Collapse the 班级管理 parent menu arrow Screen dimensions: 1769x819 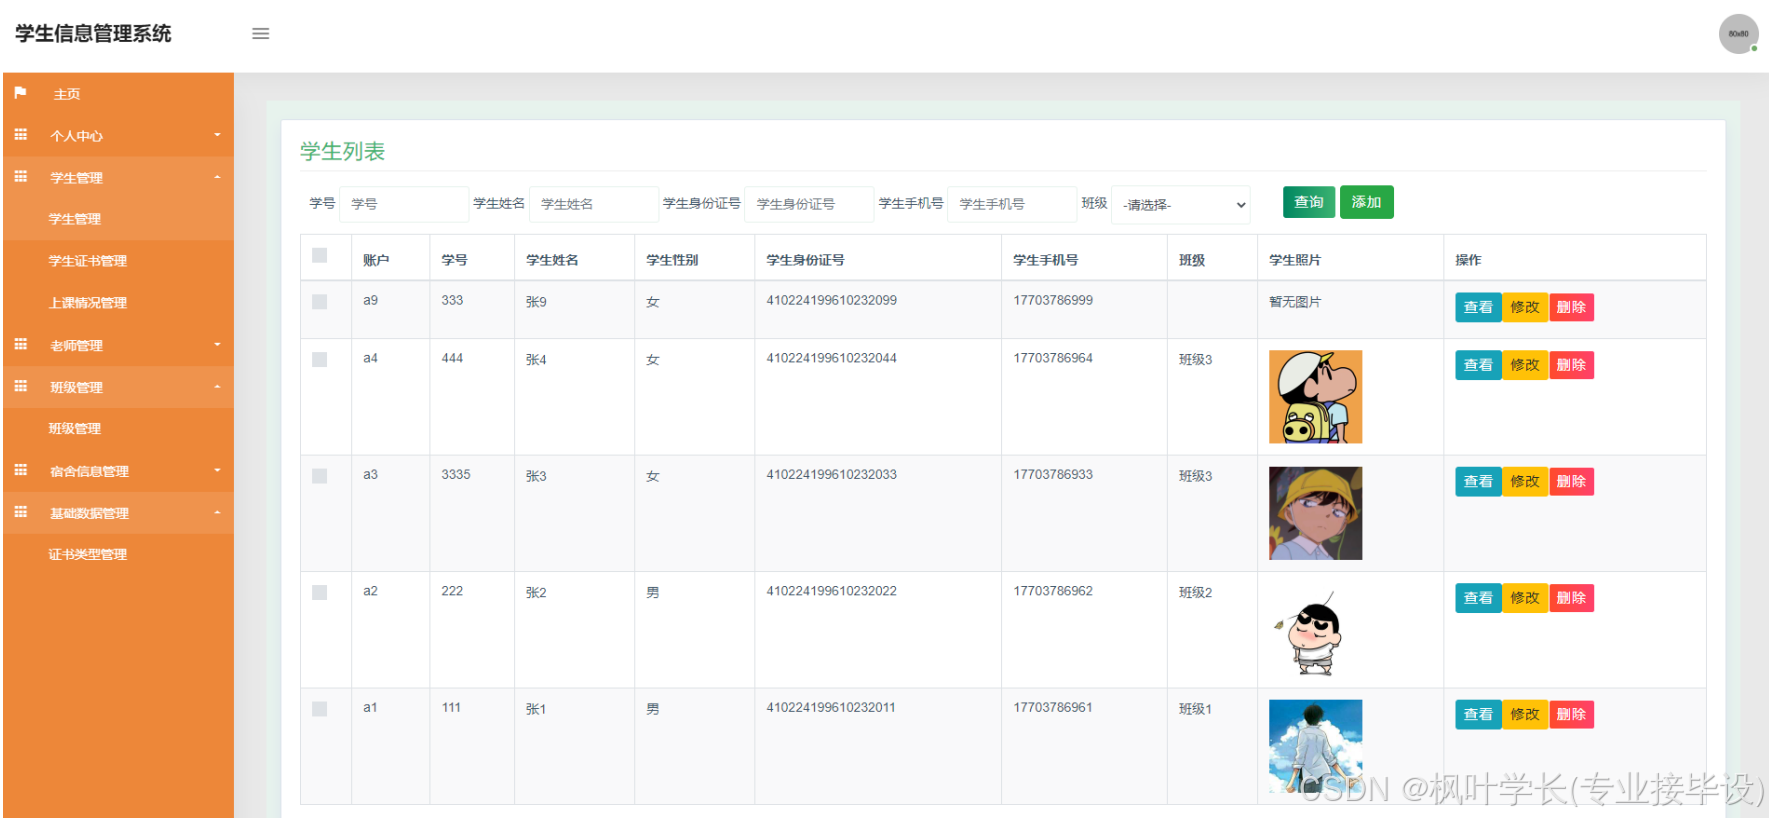[217, 387]
